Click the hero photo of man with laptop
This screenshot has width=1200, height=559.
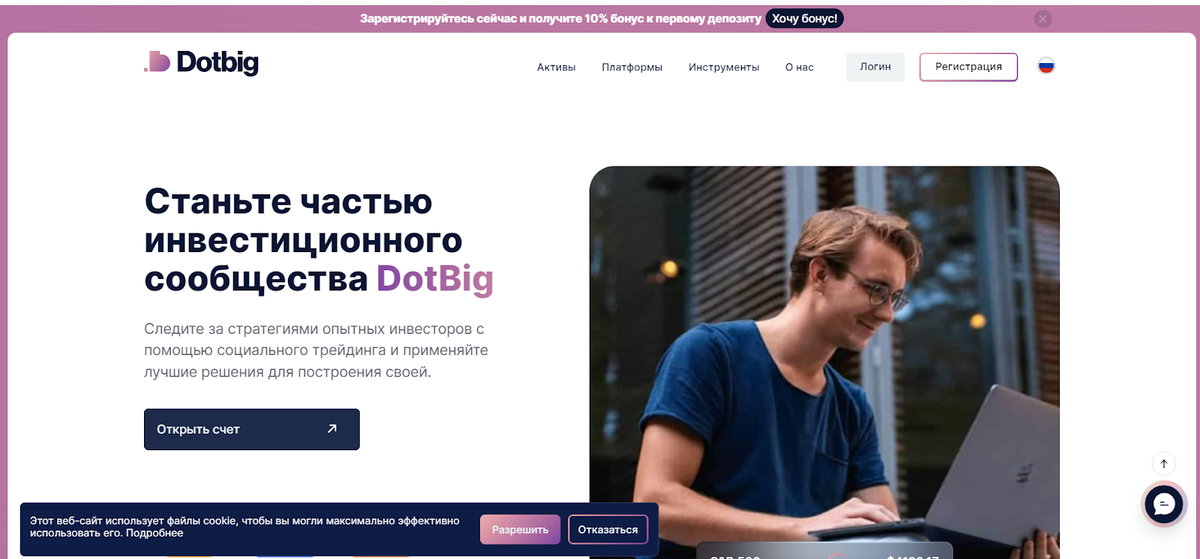click(824, 360)
